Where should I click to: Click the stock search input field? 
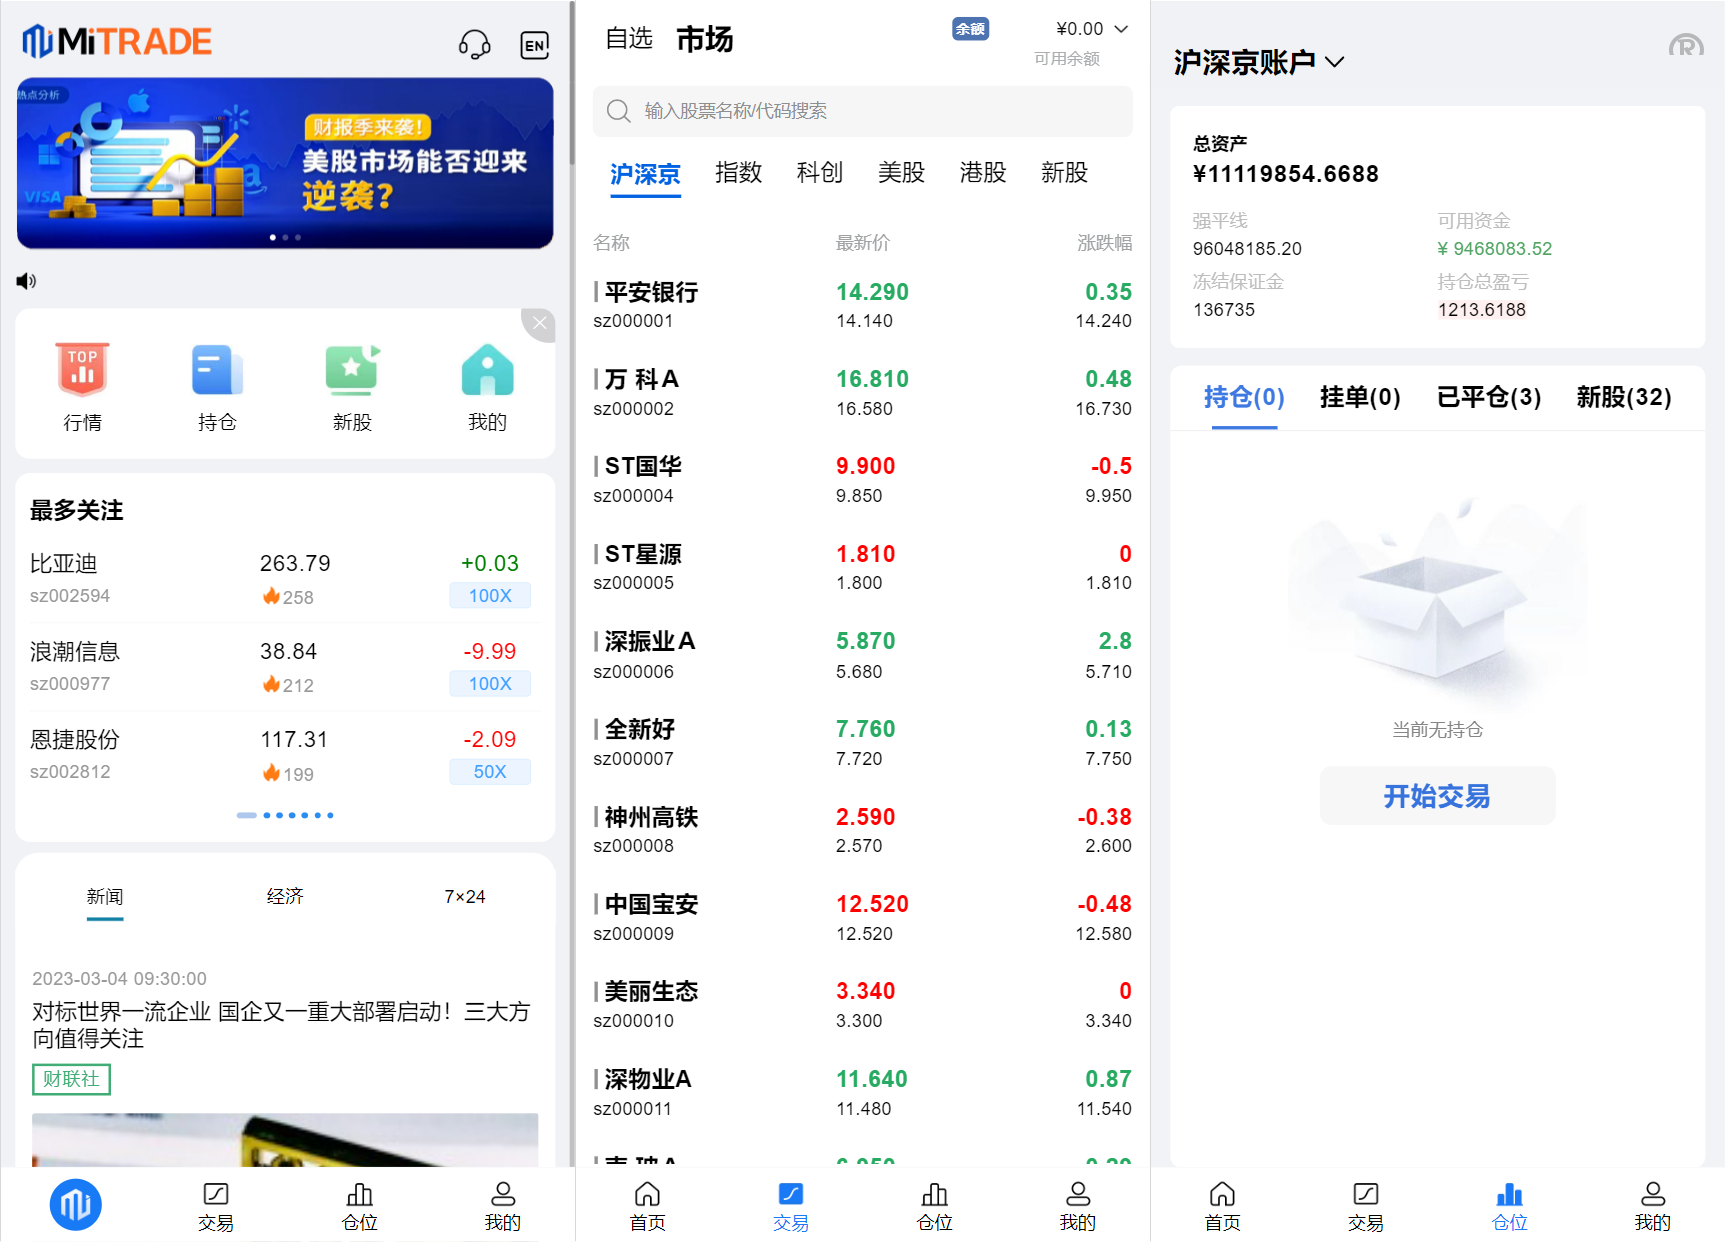point(862,111)
